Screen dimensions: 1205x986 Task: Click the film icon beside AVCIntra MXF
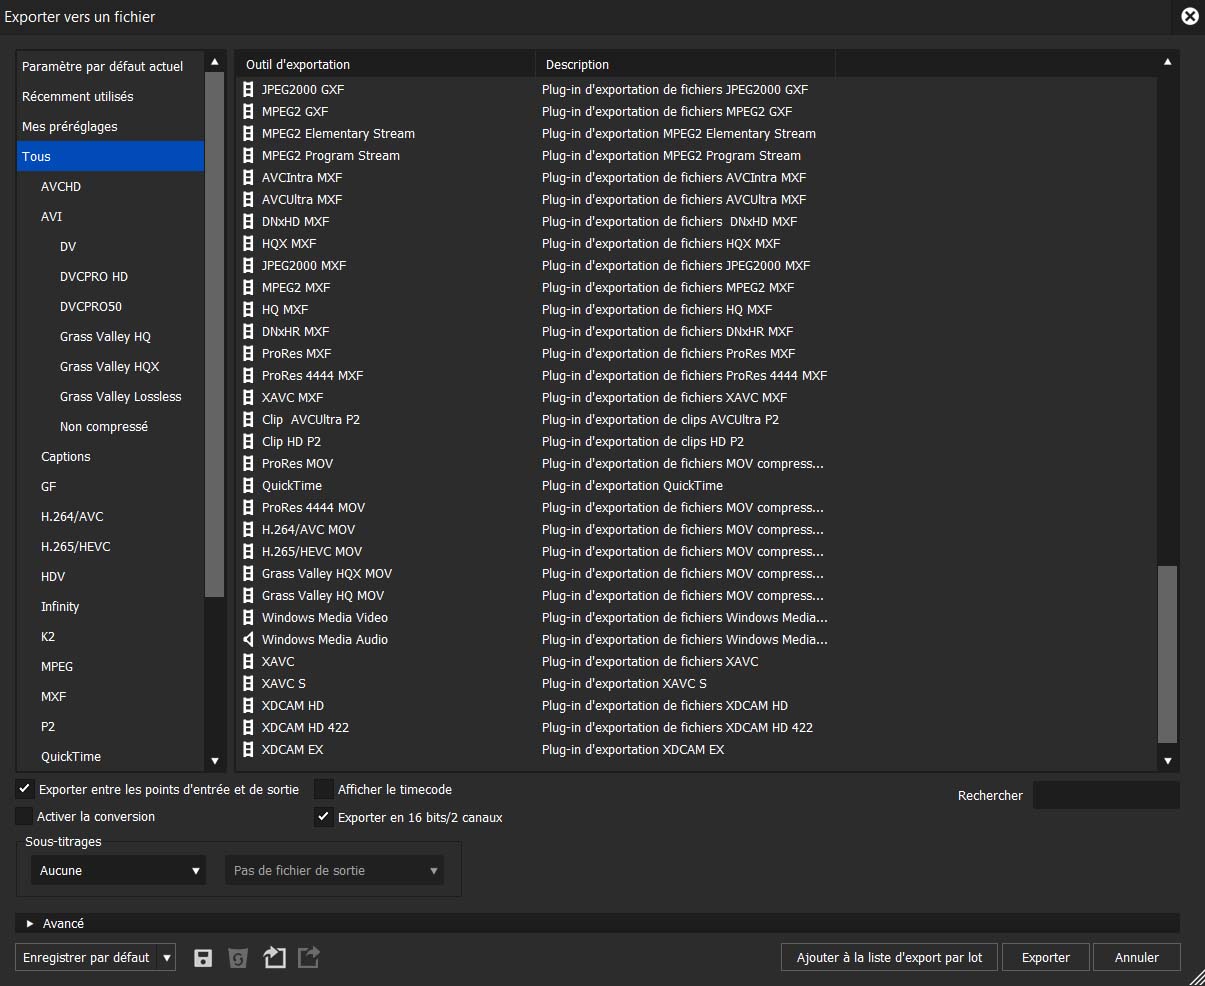pos(248,177)
